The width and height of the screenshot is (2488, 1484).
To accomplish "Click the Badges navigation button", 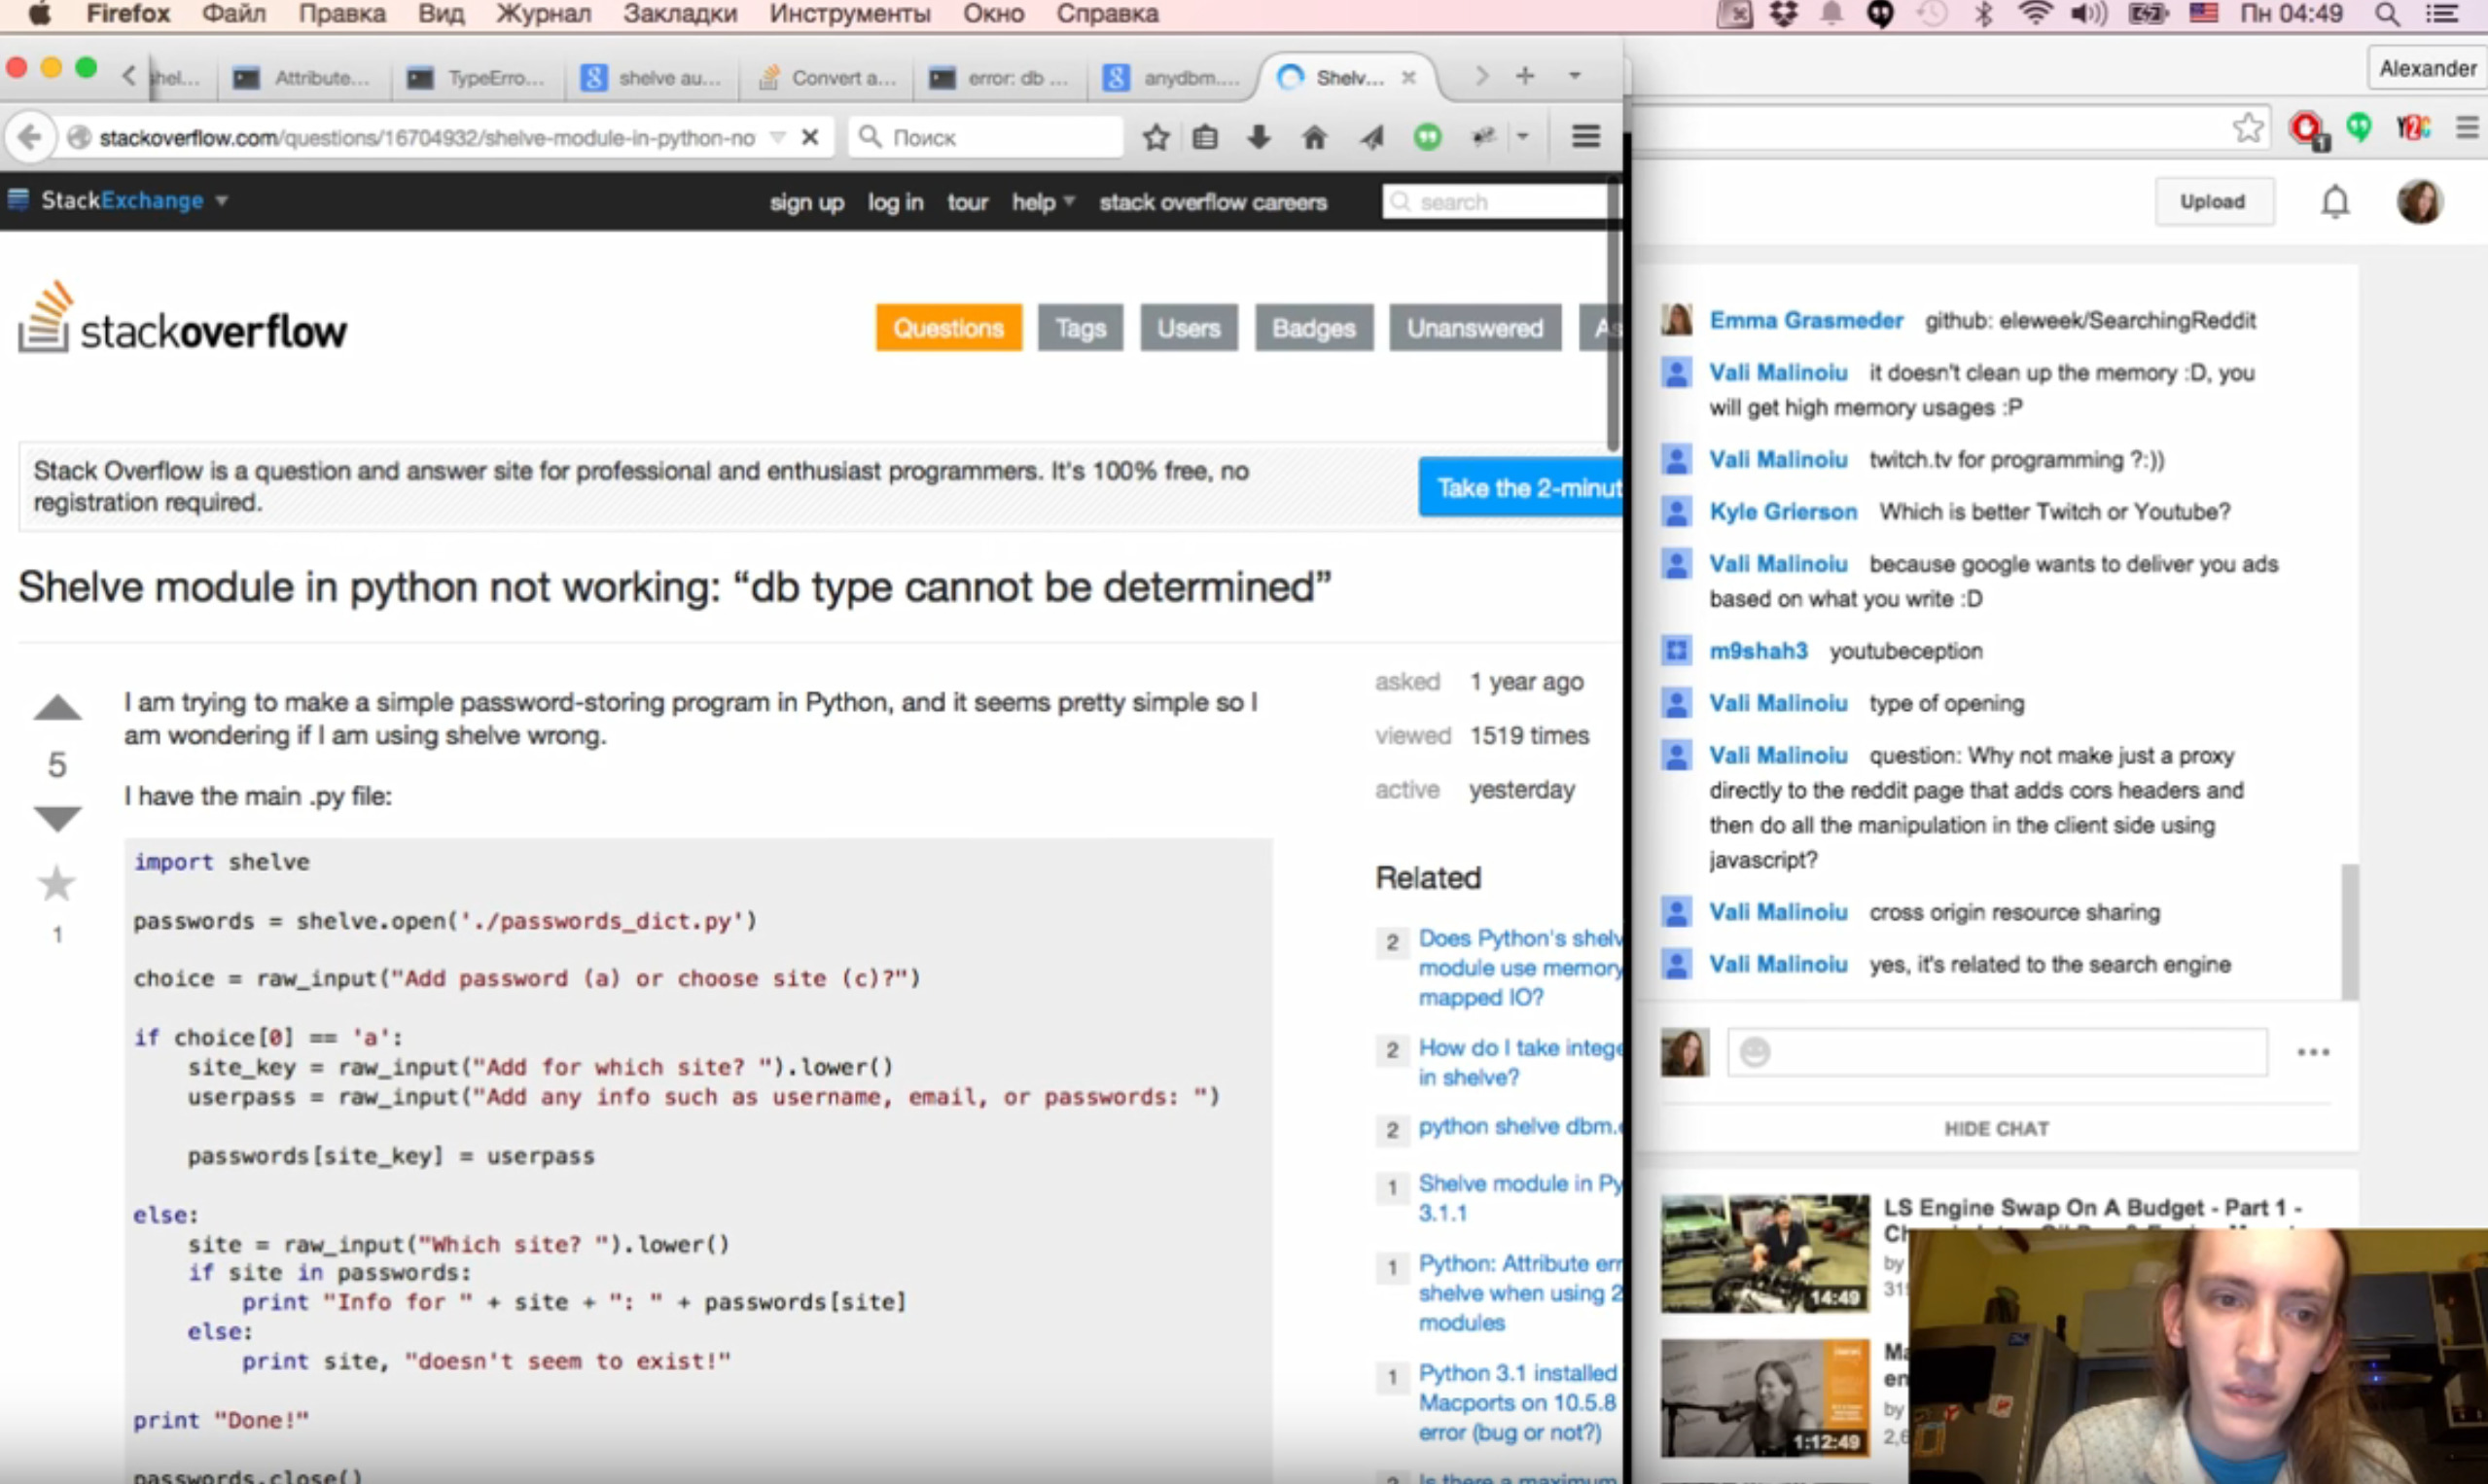I will tap(1314, 328).
